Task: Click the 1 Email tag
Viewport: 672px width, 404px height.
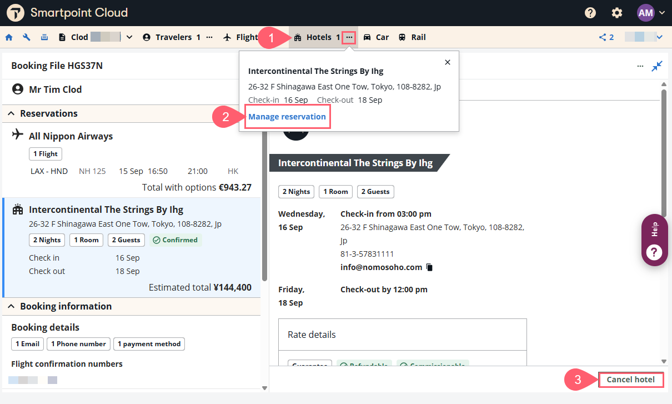Action: (x=27, y=344)
